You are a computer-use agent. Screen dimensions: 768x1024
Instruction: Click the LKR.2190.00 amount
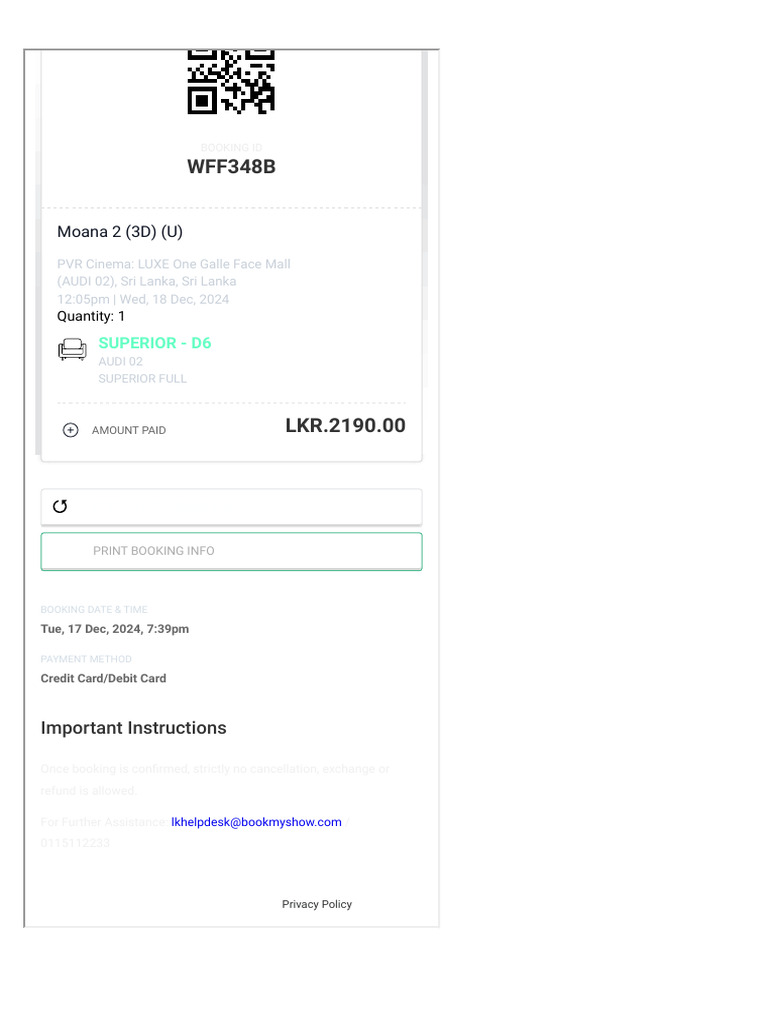click(345, 426)
